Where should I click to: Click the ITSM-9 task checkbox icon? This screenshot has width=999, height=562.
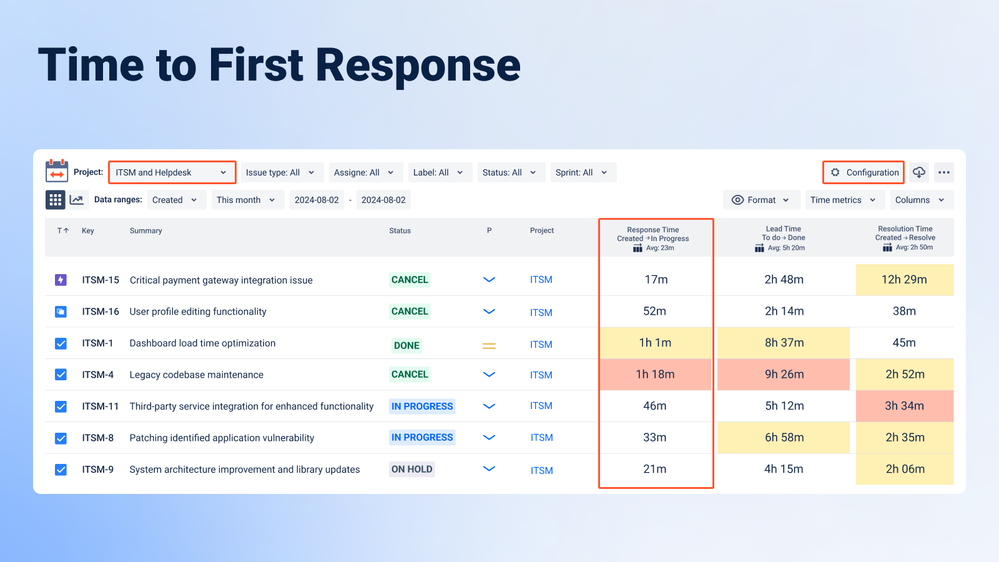[x=61, y=470]
